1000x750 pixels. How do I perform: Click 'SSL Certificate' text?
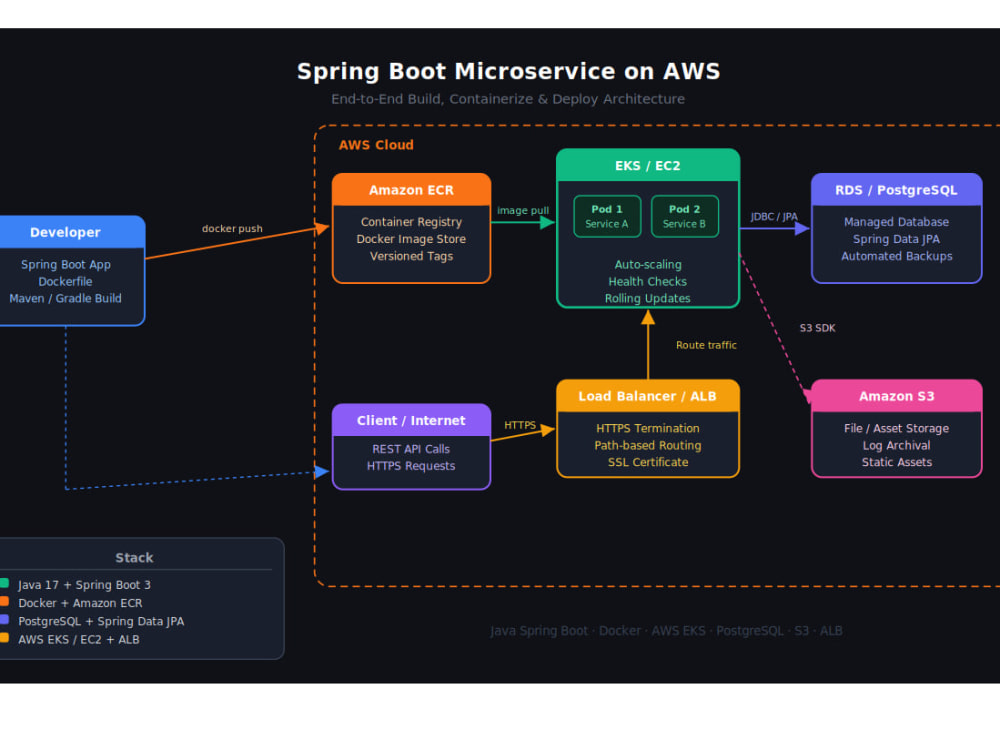(x=648, y=462)
